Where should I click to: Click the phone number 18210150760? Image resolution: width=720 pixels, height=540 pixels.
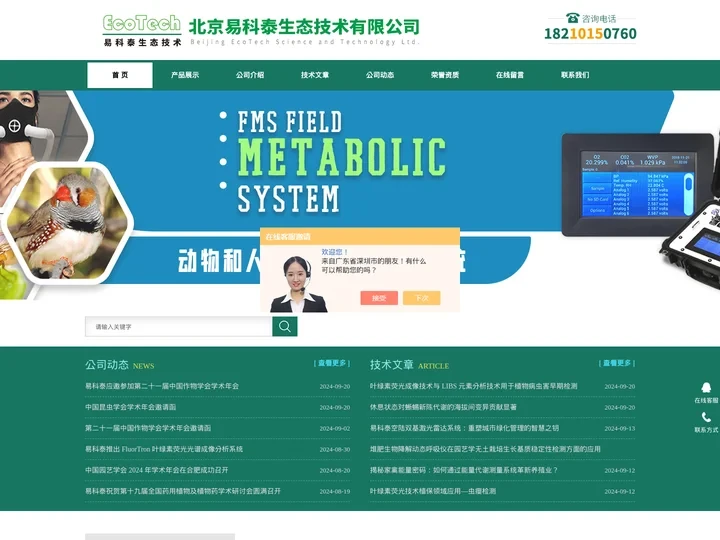590,34
